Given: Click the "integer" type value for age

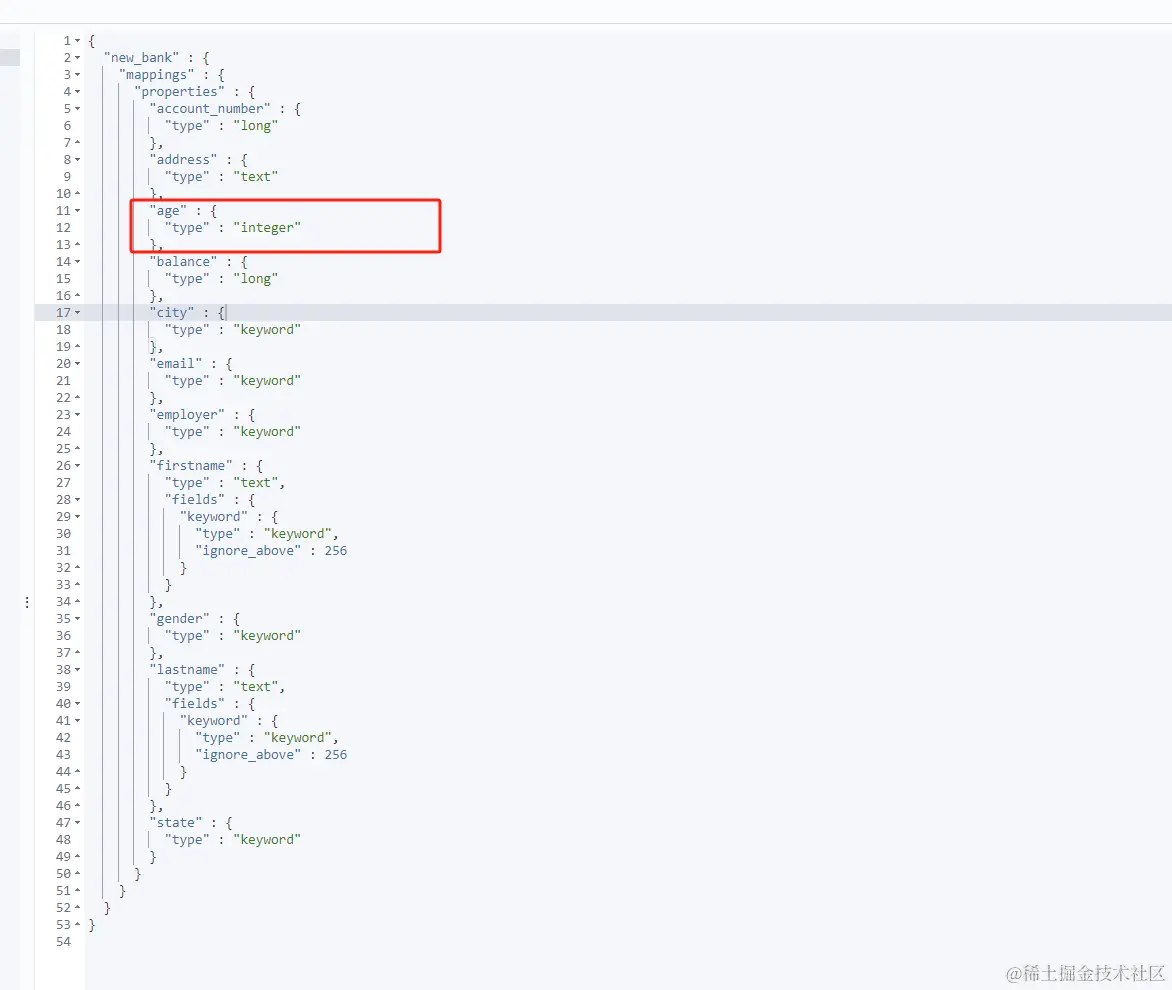Looking at the screenshot, I should pyautogui.click(x=267, y=228).
